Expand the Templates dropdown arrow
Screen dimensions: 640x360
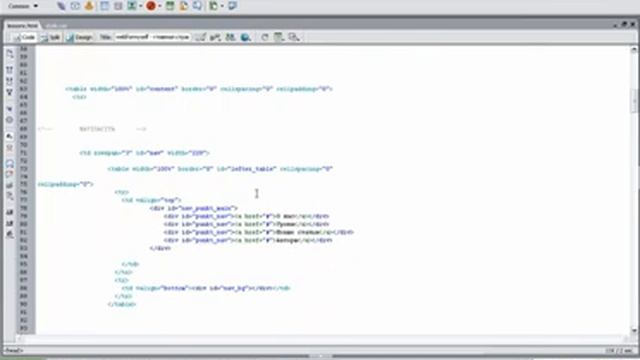click(222, 6)
